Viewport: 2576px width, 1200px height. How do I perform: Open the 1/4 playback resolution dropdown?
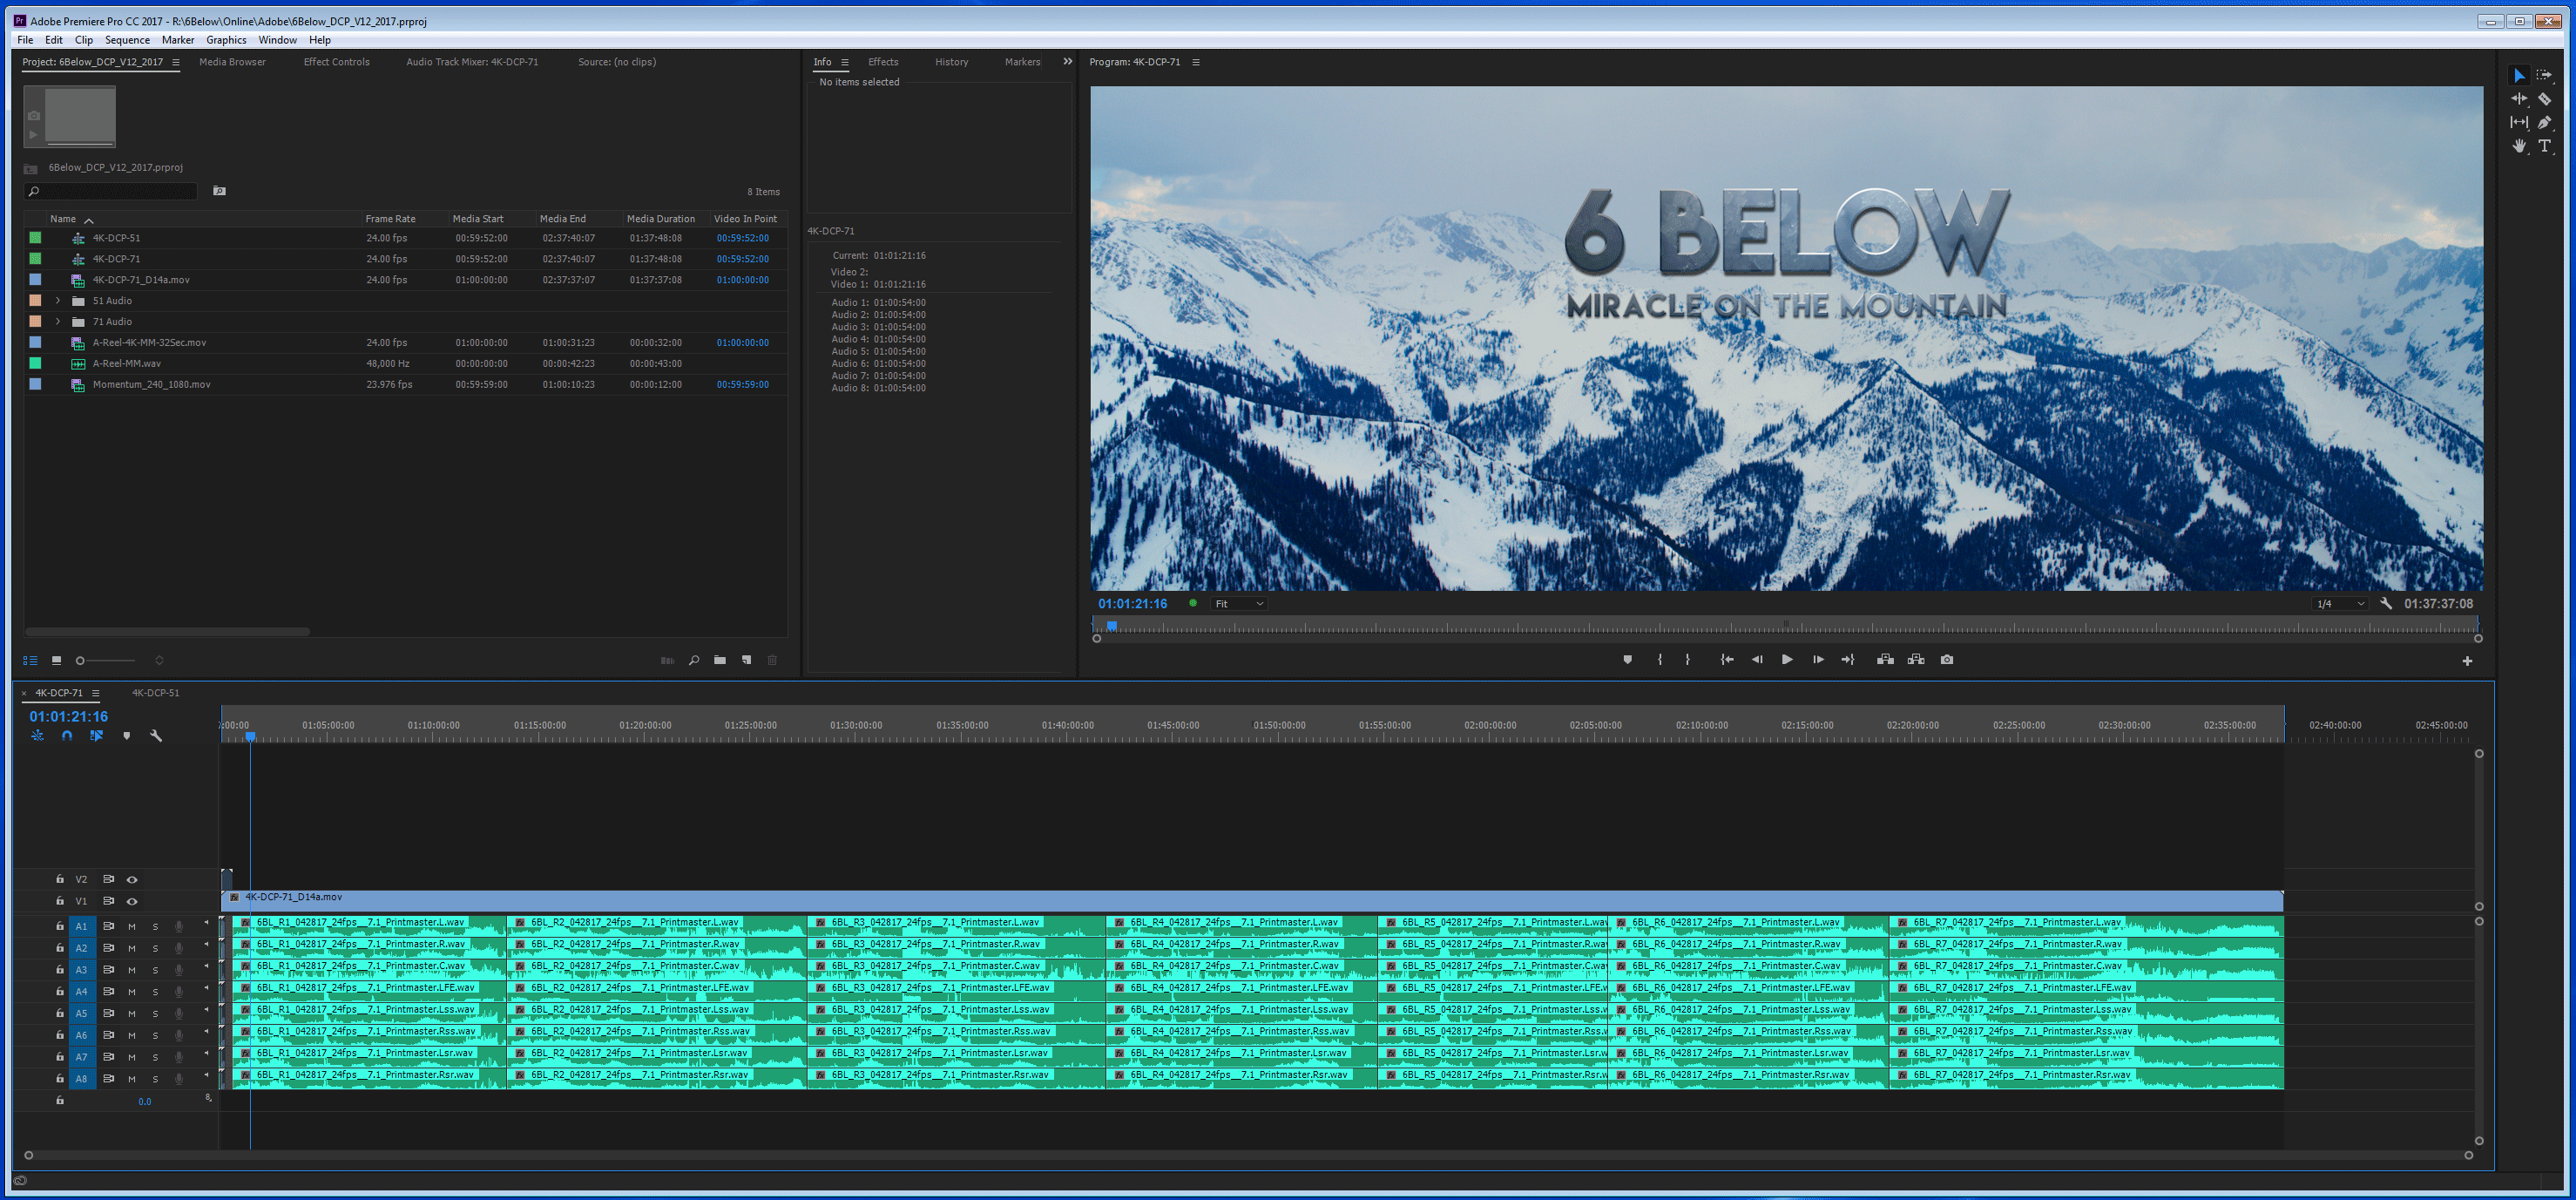point(2341,604)
